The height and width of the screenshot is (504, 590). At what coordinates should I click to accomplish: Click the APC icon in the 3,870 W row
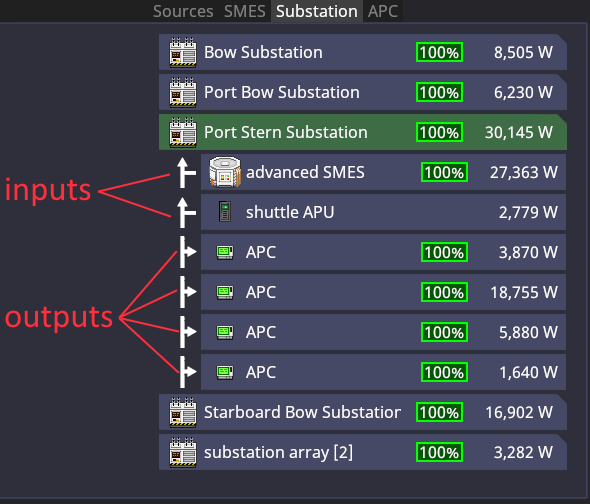pyautogui.click(x=225, y=252)
